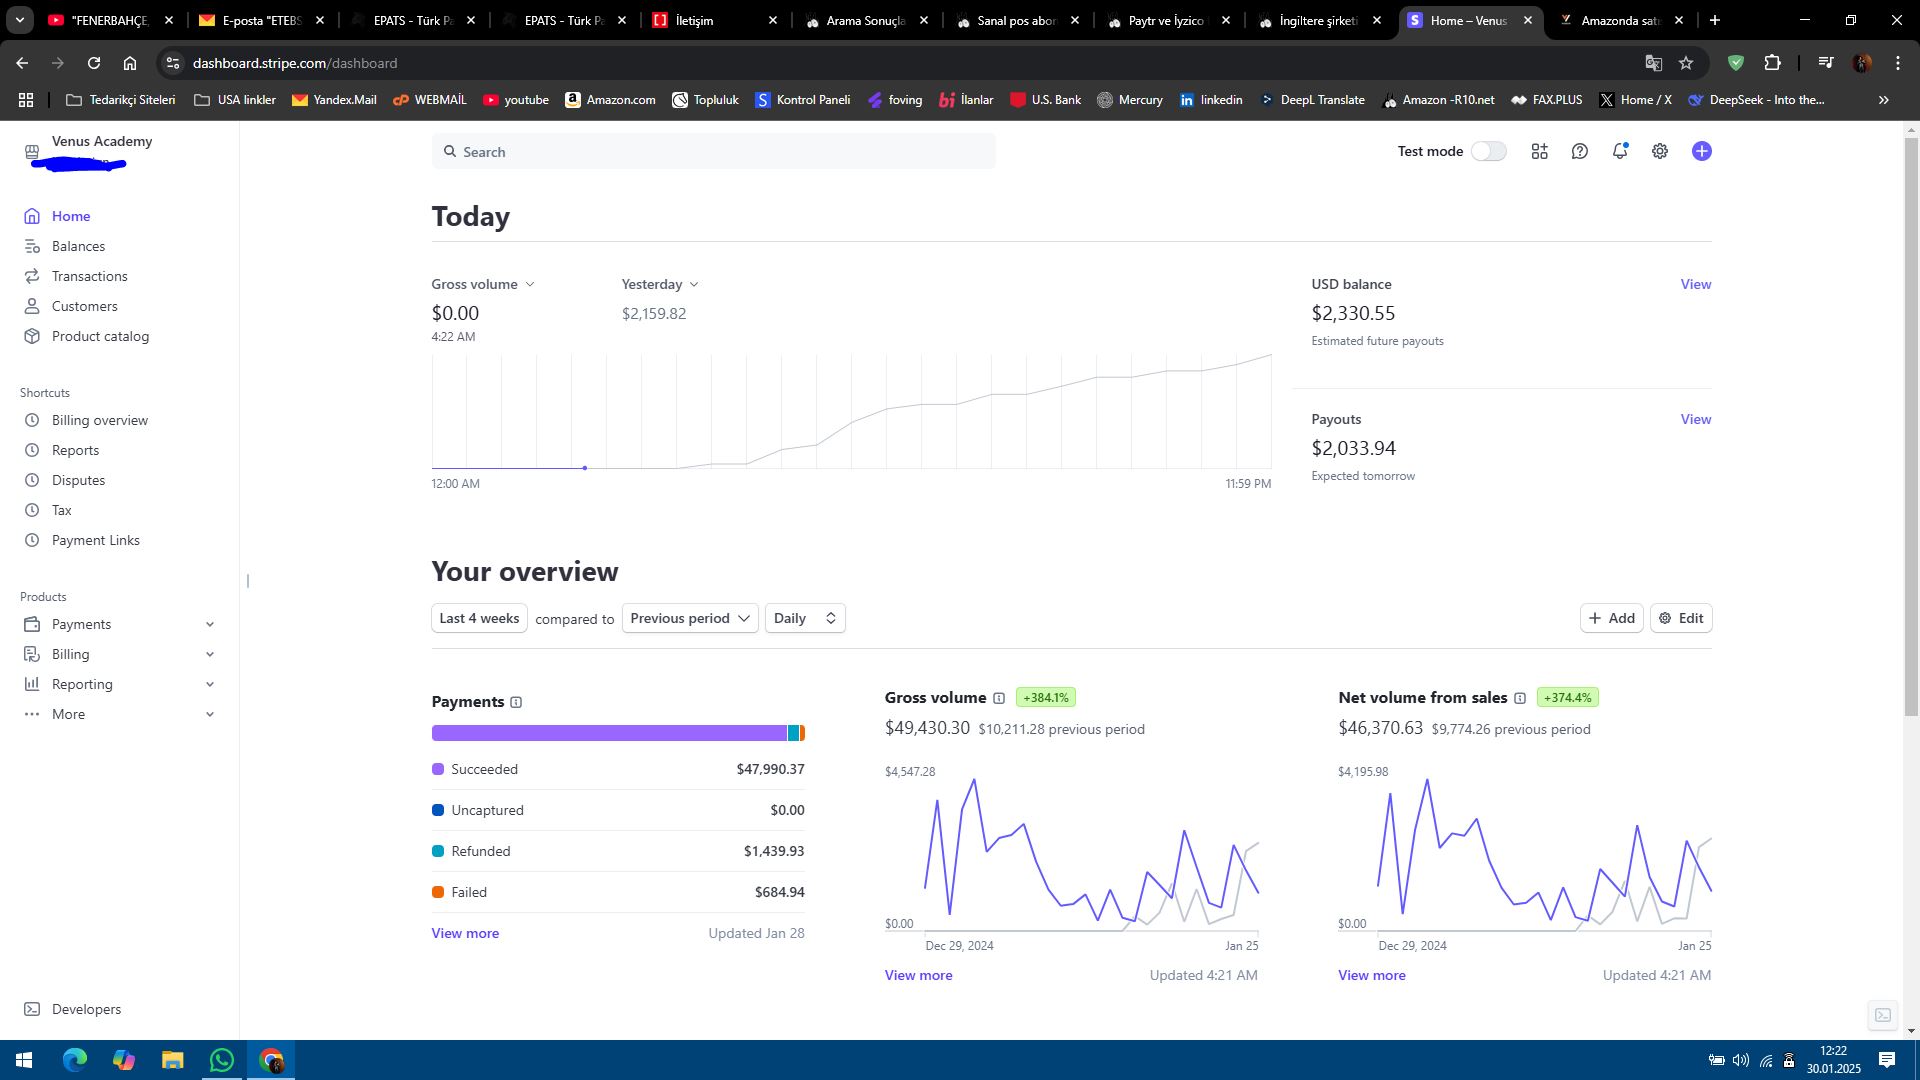Toggle Test mode switch
Viewport: 1920px width, 1080px height.
(x=1488, y=151)
